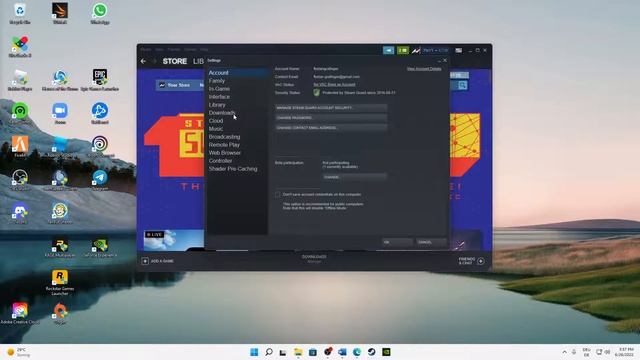Click Manage Steam Guard Account Security button

pos(331,108)
